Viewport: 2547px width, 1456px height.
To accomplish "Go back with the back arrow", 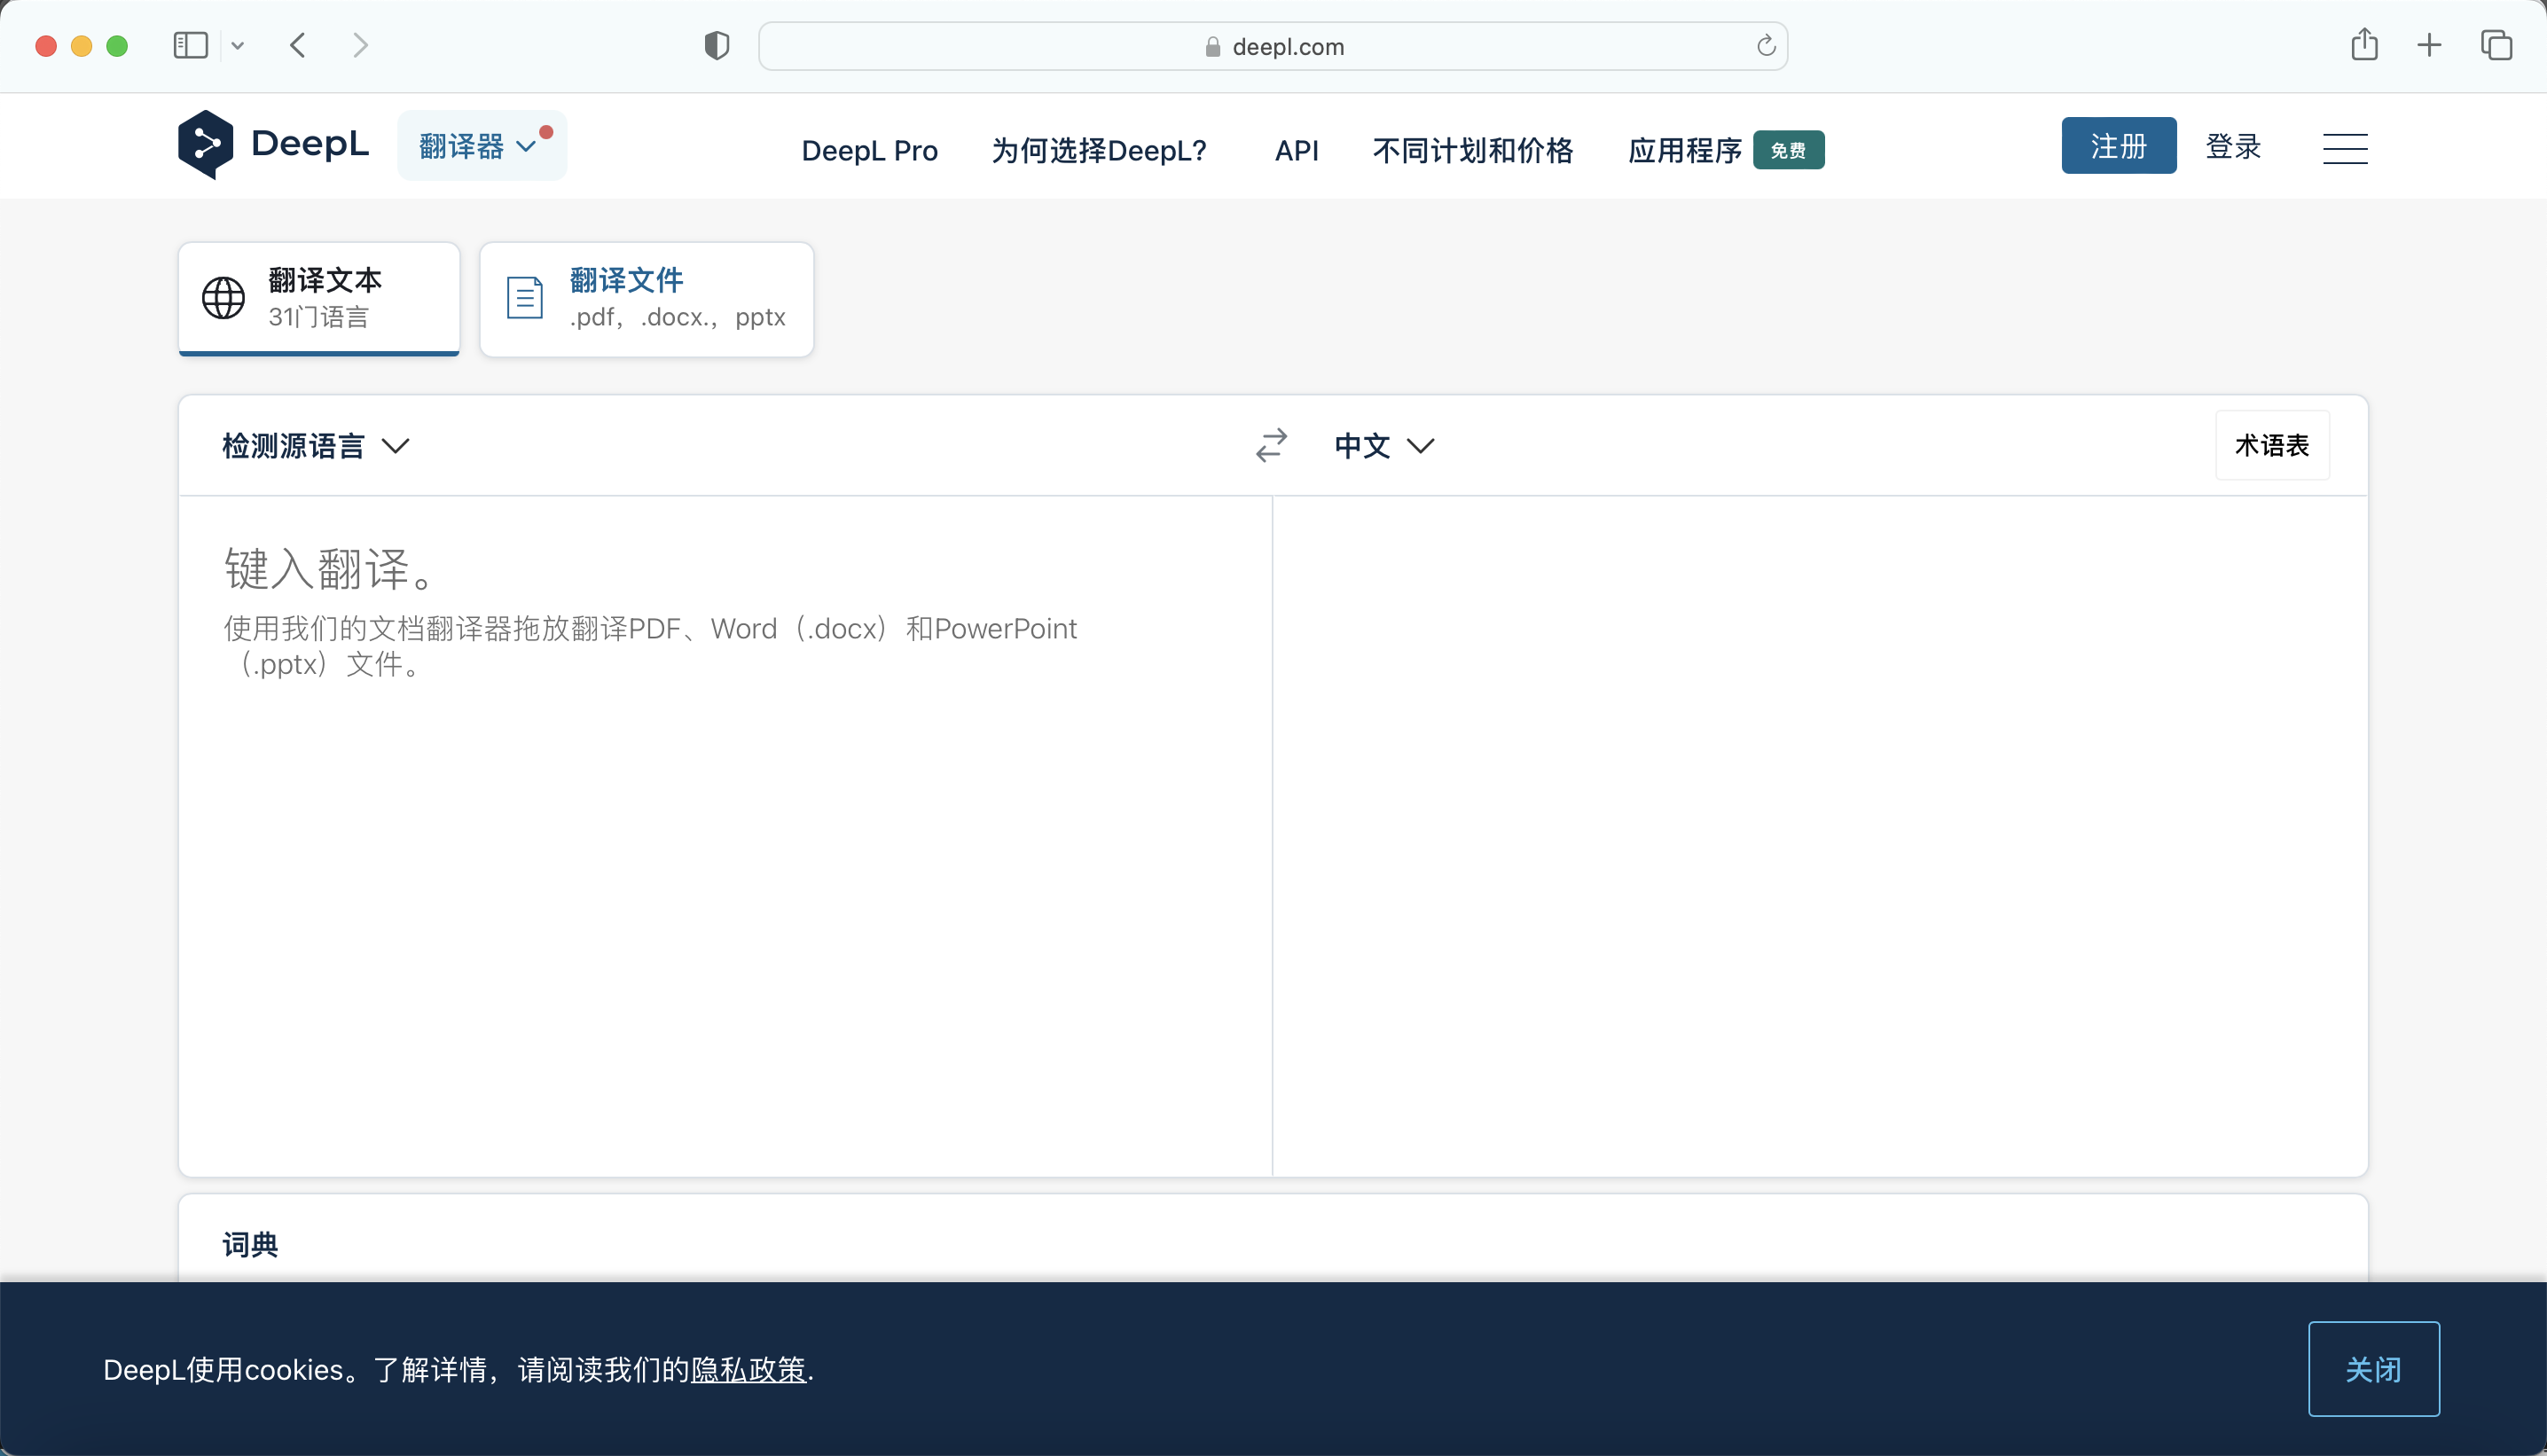I will coord(298,46).
